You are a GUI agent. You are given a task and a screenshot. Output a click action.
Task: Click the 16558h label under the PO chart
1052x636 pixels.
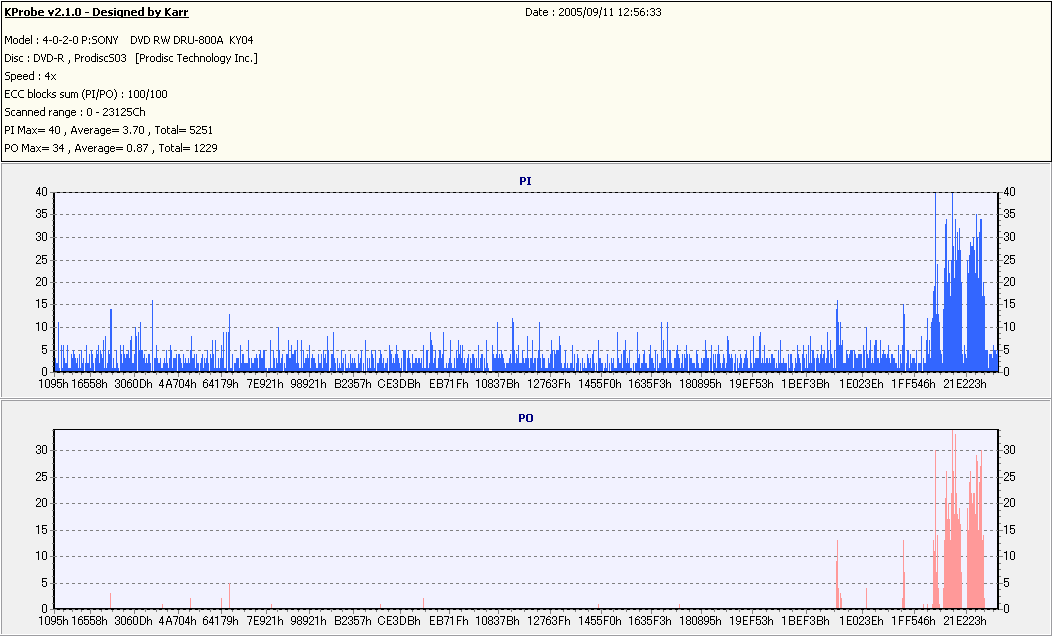(x=89, y=621)
